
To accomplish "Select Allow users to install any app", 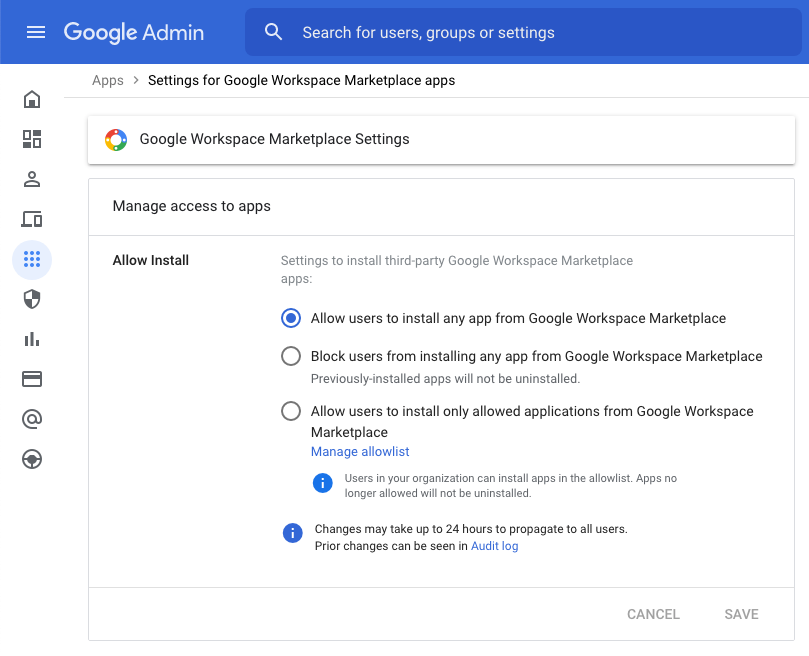I will coord(291,318).
